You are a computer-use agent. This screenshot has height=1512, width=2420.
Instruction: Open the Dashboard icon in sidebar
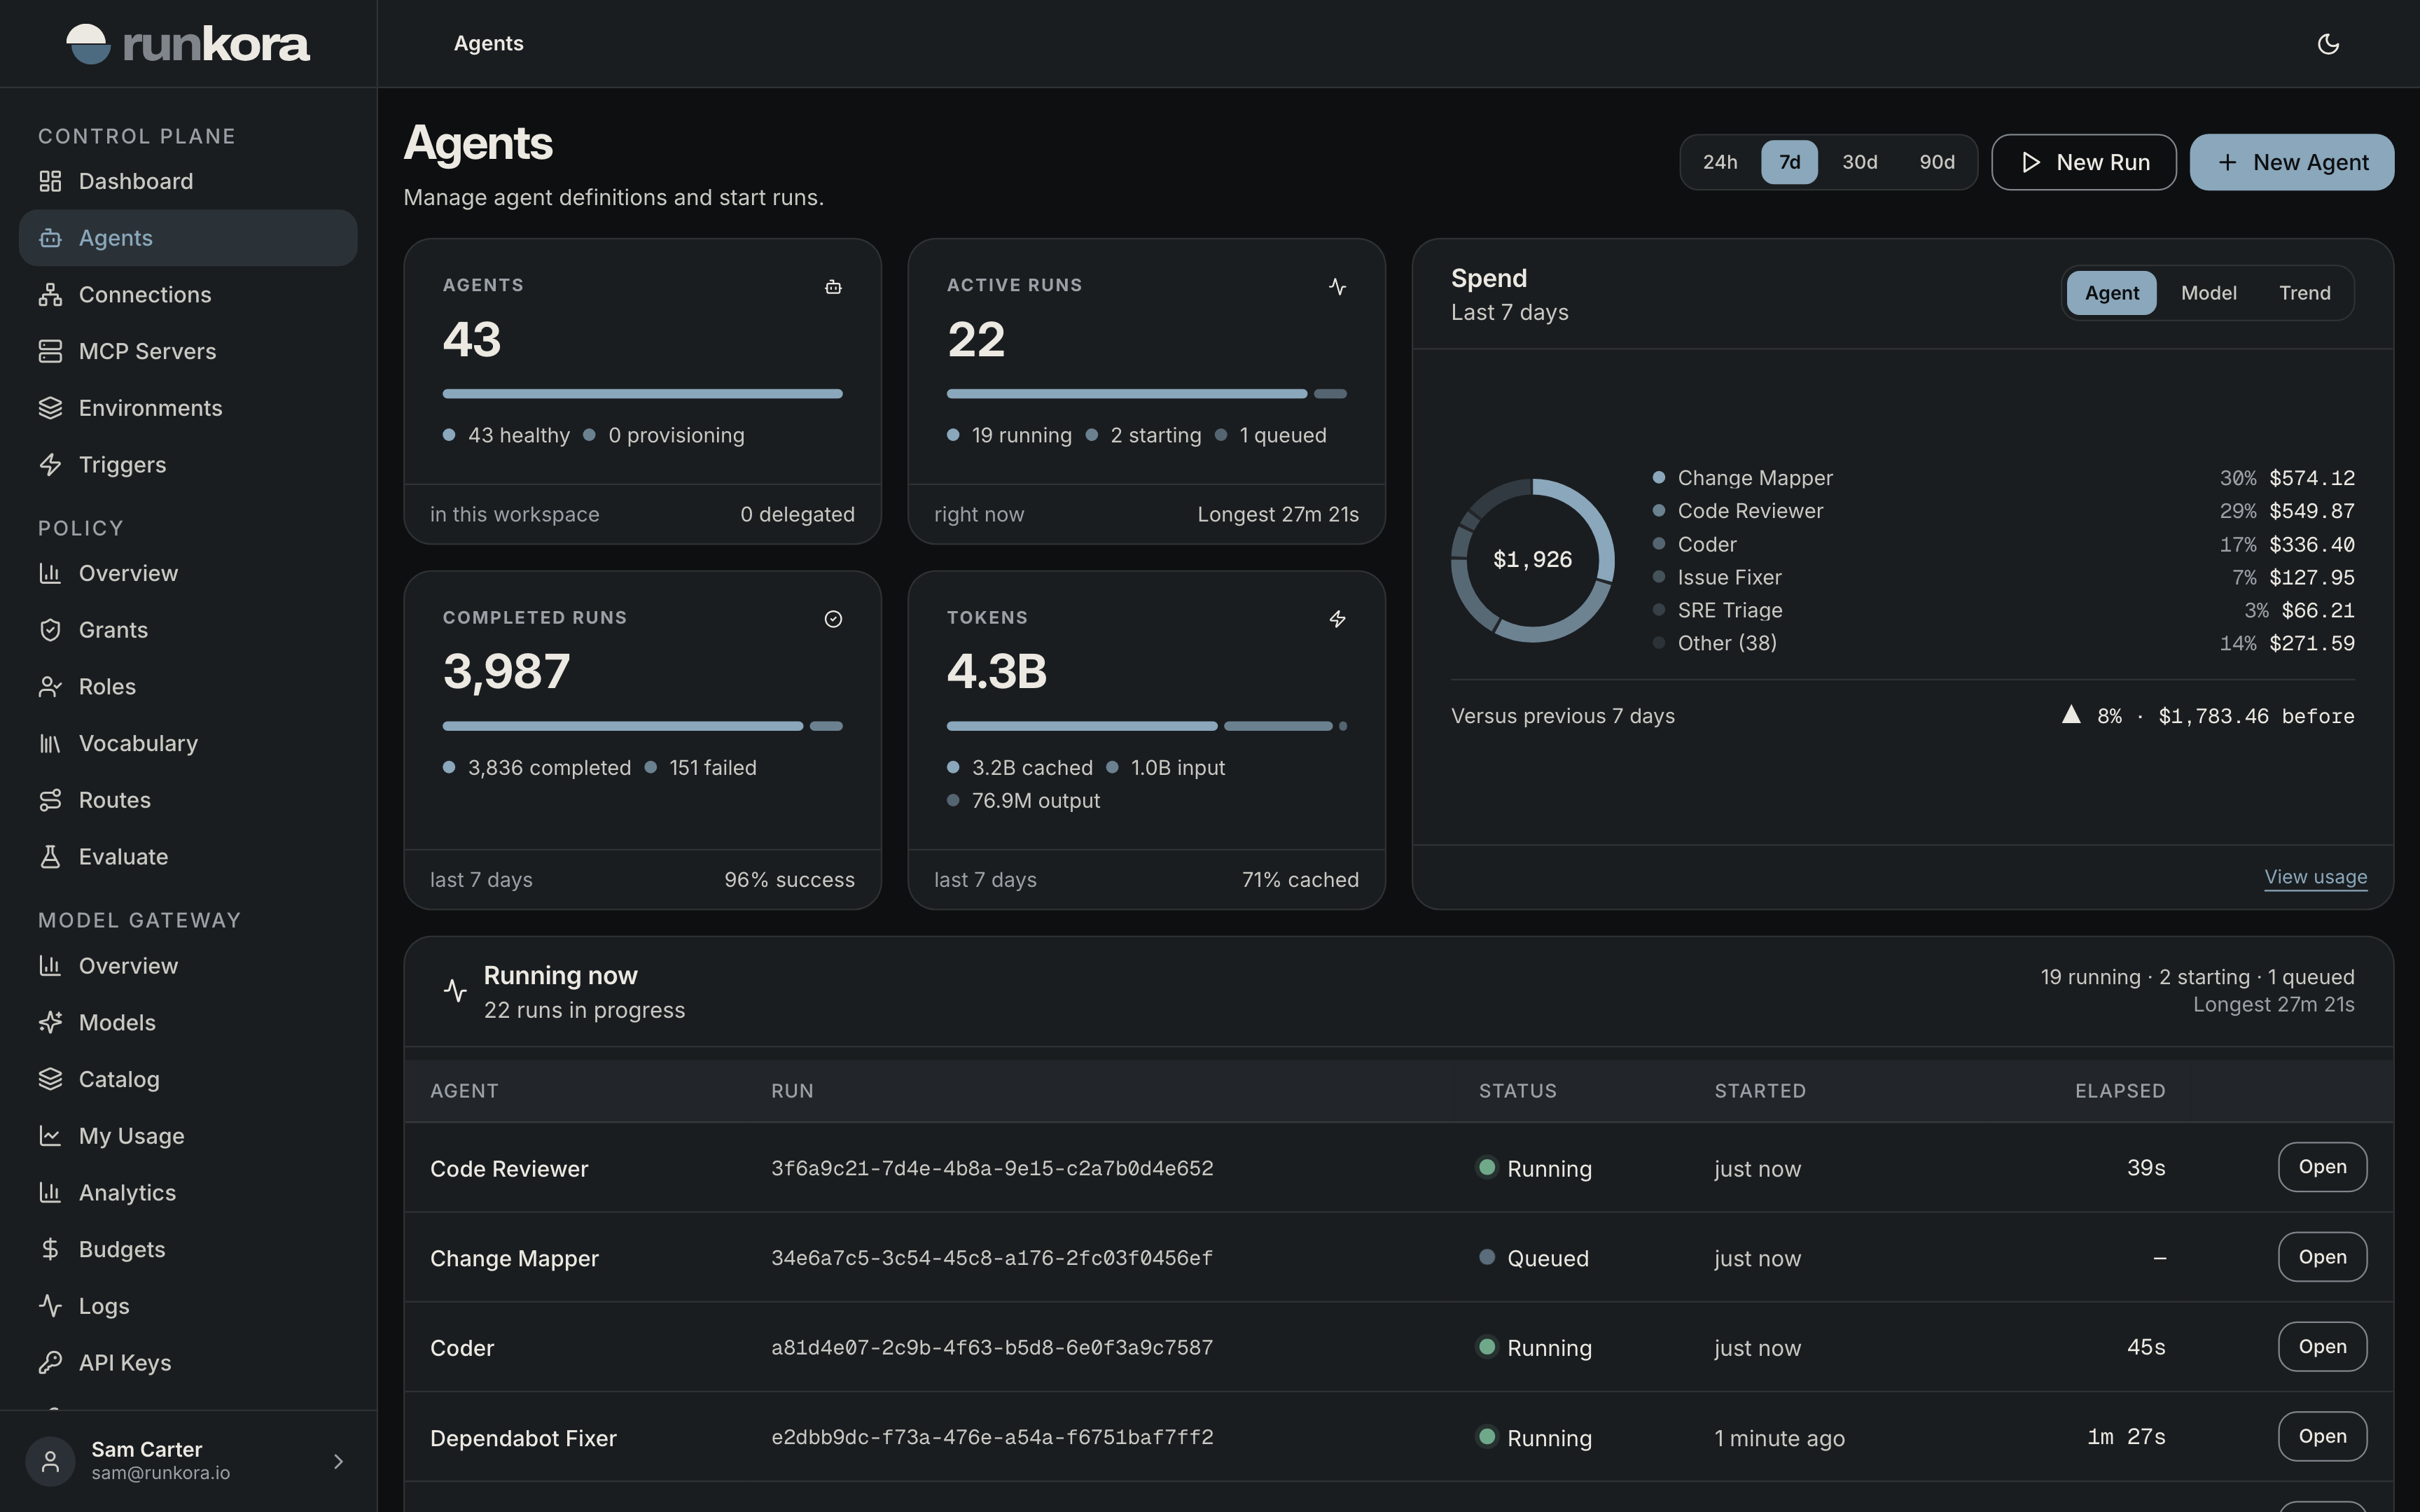50,181
